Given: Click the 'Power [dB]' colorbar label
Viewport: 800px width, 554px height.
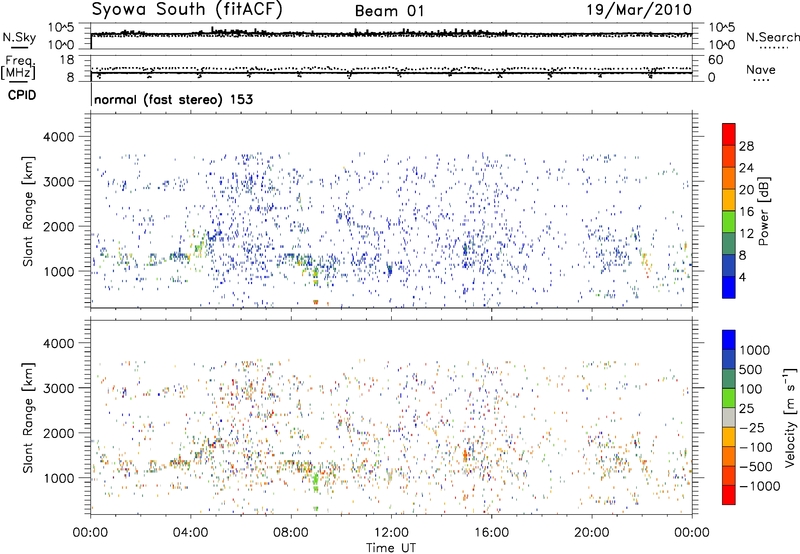Looking at the screenshot, I should 764,211.
